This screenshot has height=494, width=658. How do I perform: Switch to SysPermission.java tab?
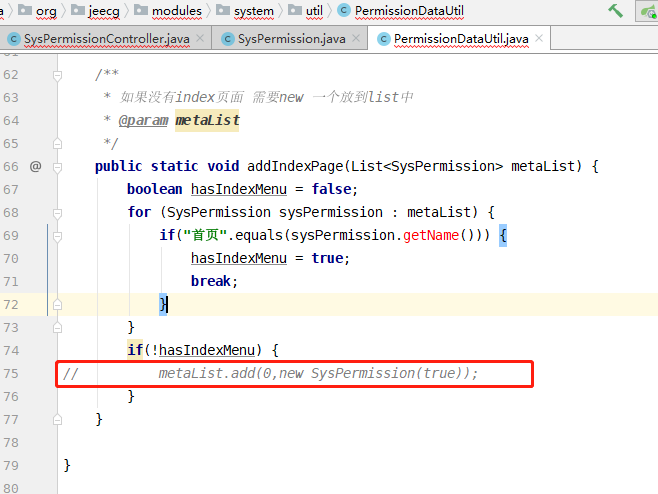click(x=292, y=39)
